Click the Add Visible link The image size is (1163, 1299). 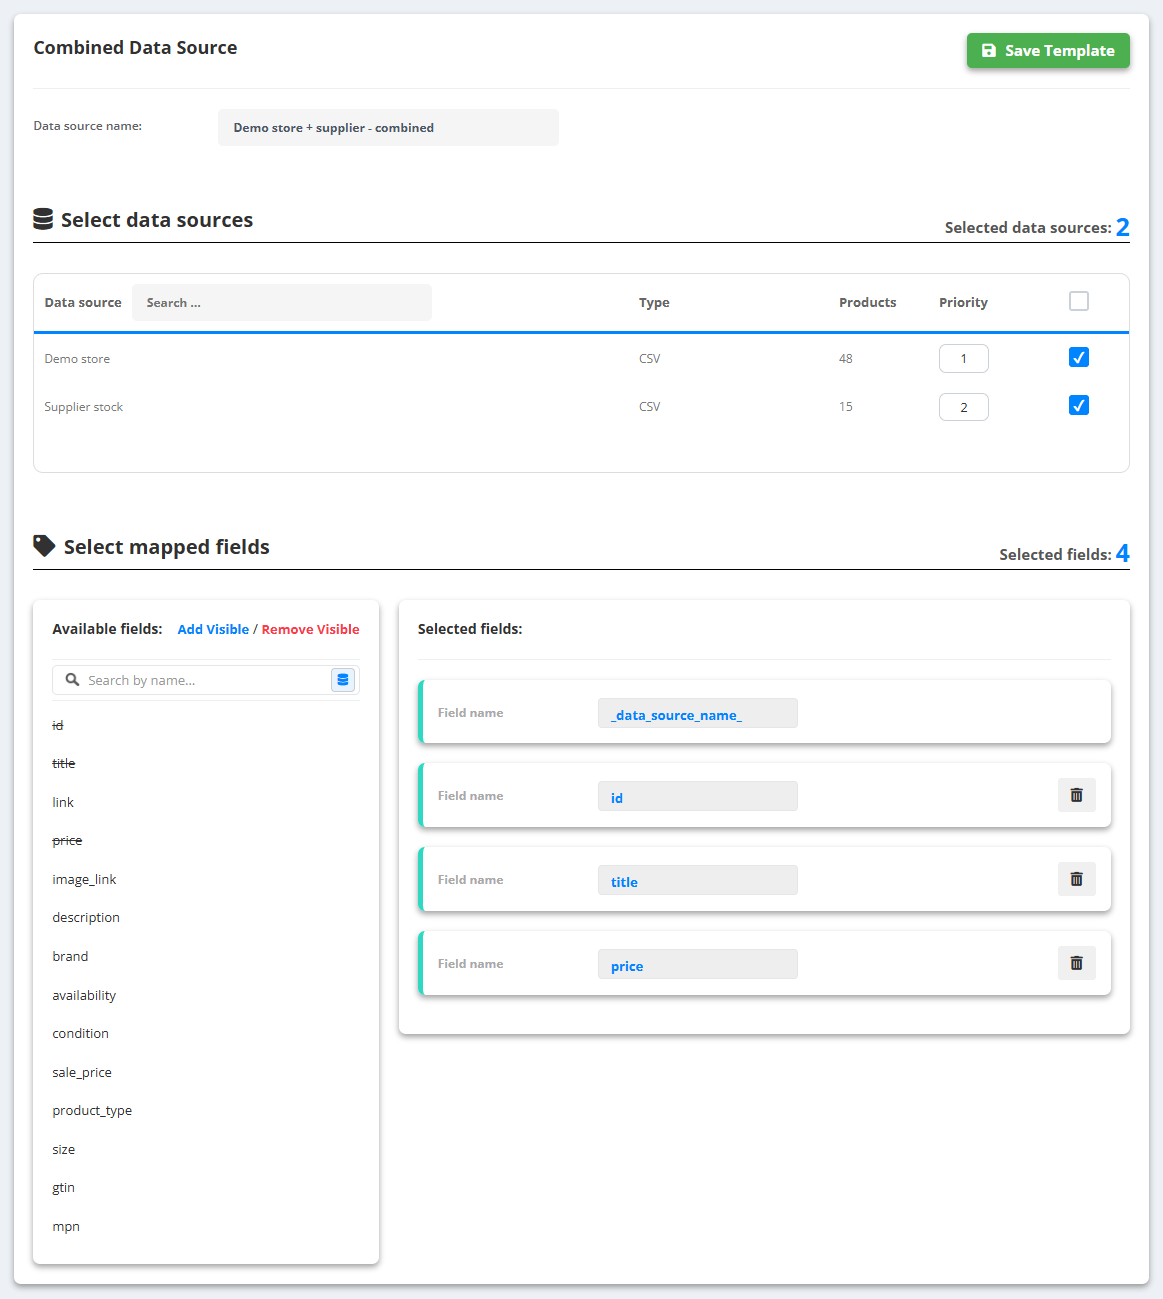pyautogui.click(x=213, y=629)
